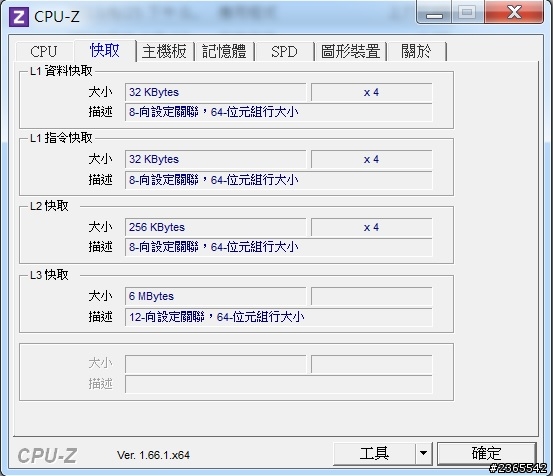Click the L1 指令快取 size field 32 KBytes
This screenshot has height=476, width=553.
[215, 159]
